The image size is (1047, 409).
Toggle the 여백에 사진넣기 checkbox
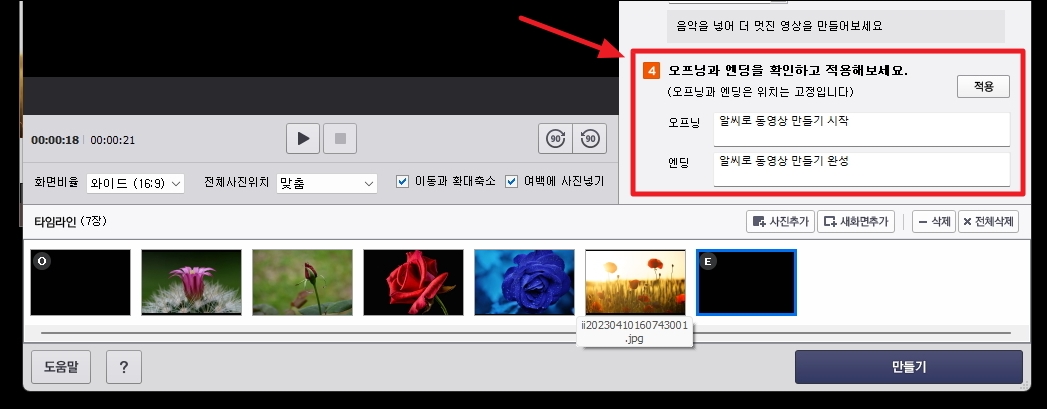[x=511, y=181]
